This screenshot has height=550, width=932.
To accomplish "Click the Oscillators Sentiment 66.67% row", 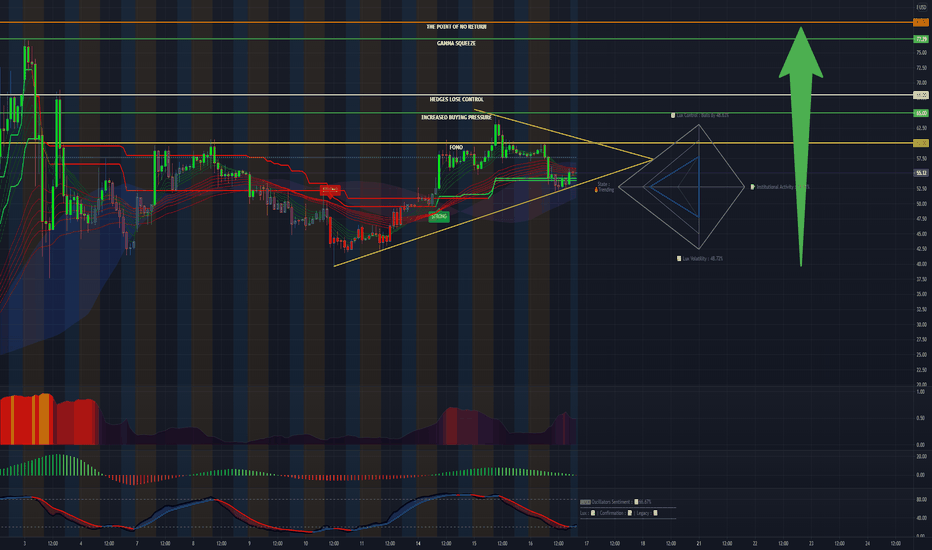I will [616, 502].
